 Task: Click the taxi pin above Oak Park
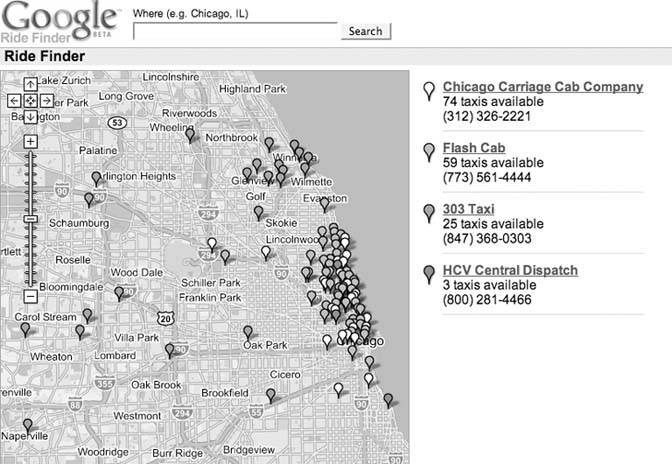point(248,333)
